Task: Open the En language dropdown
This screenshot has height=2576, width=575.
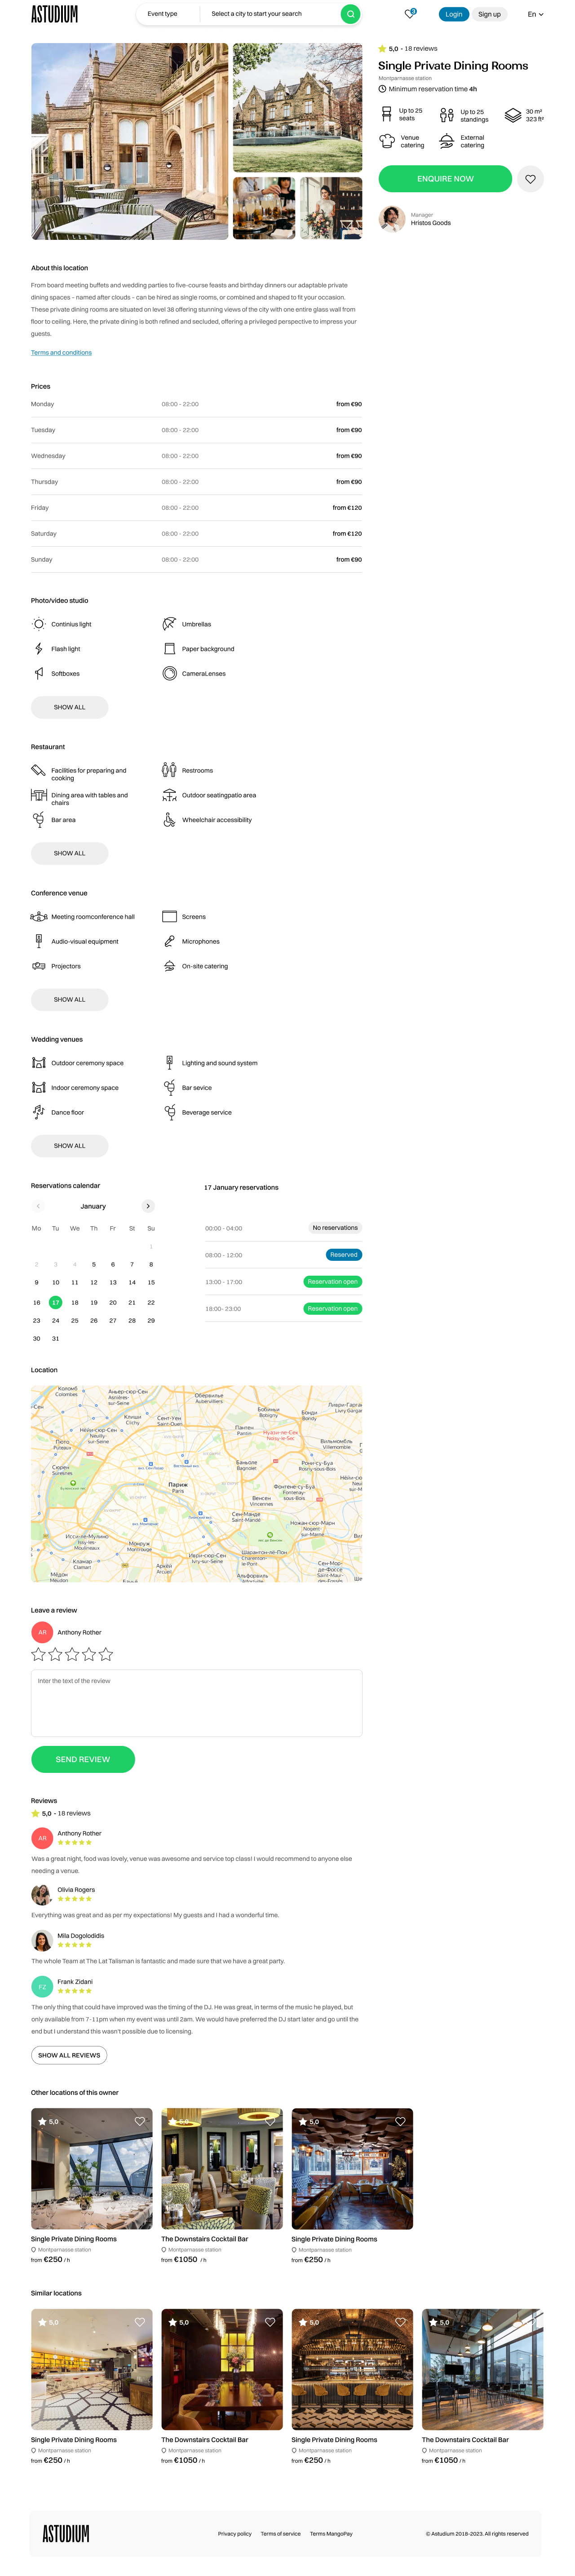Action: pos(535,14)
